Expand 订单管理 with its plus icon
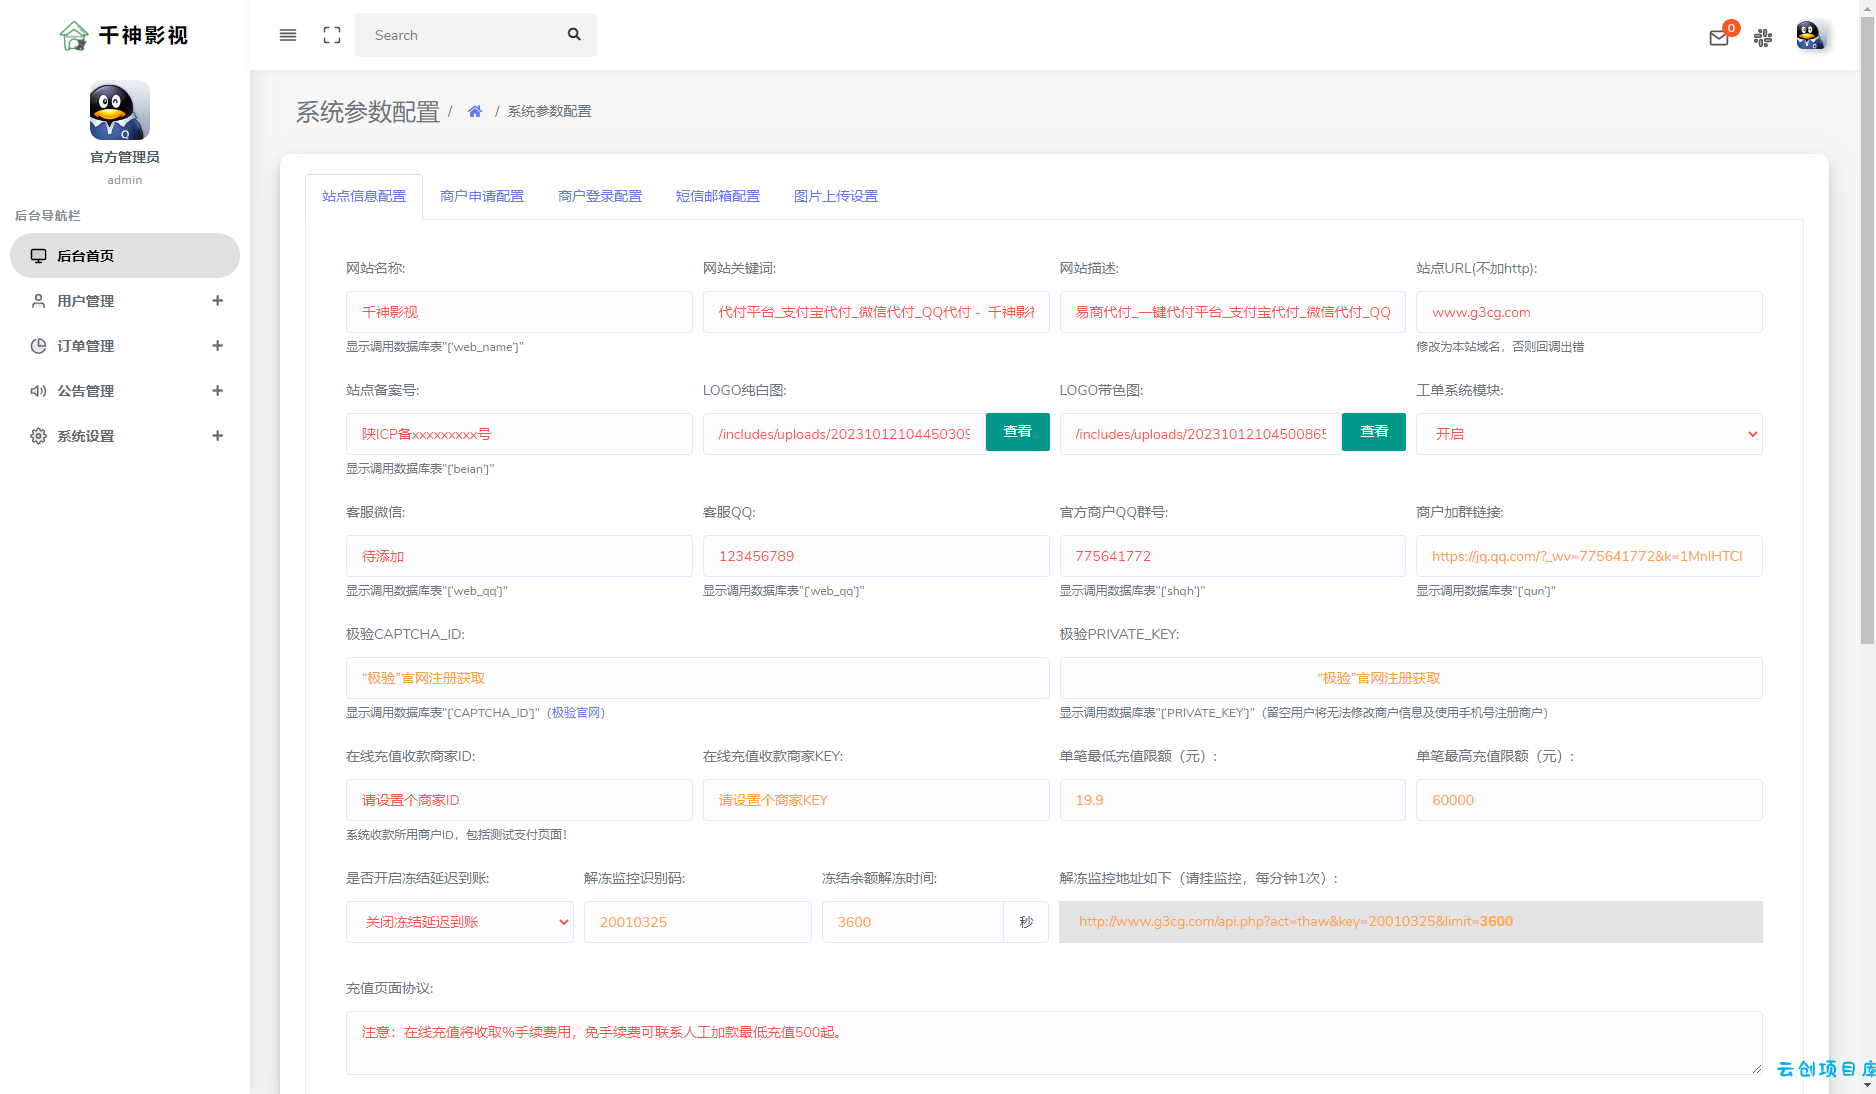 click(x=217, y=346)
